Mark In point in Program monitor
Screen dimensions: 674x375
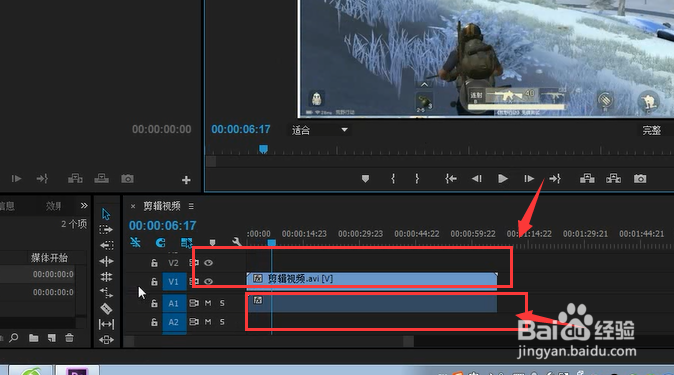(393, 178)
